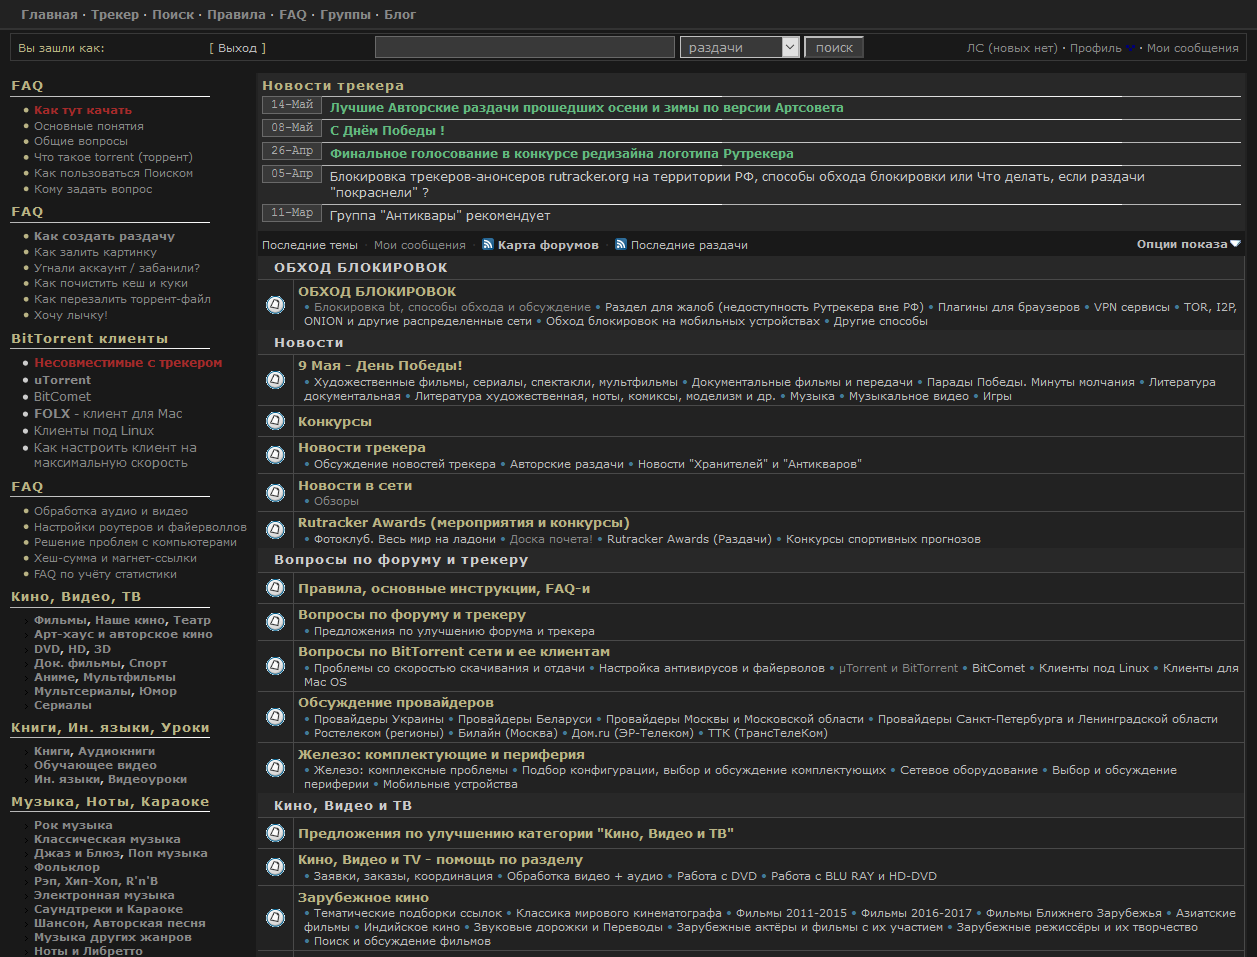Click the RSS icon beside Карта форумов
Screen dimensions: 1257x957
coord(488,244)
